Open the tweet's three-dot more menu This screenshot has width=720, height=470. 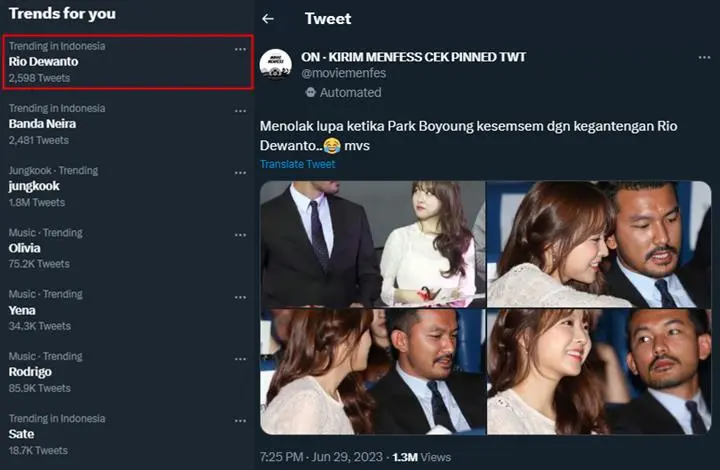click(704, 57)
